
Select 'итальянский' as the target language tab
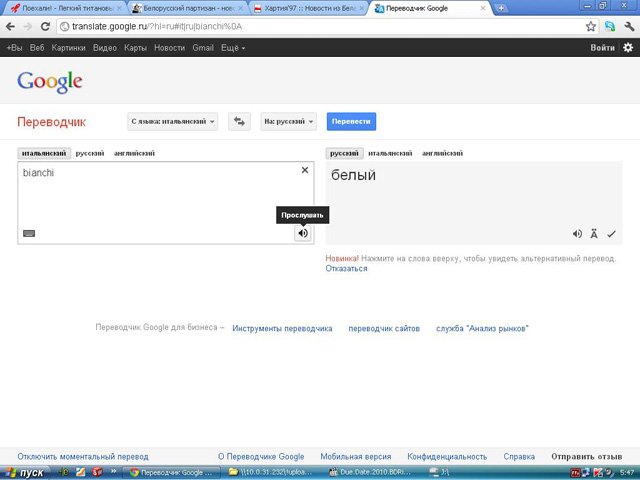(390, 153)
